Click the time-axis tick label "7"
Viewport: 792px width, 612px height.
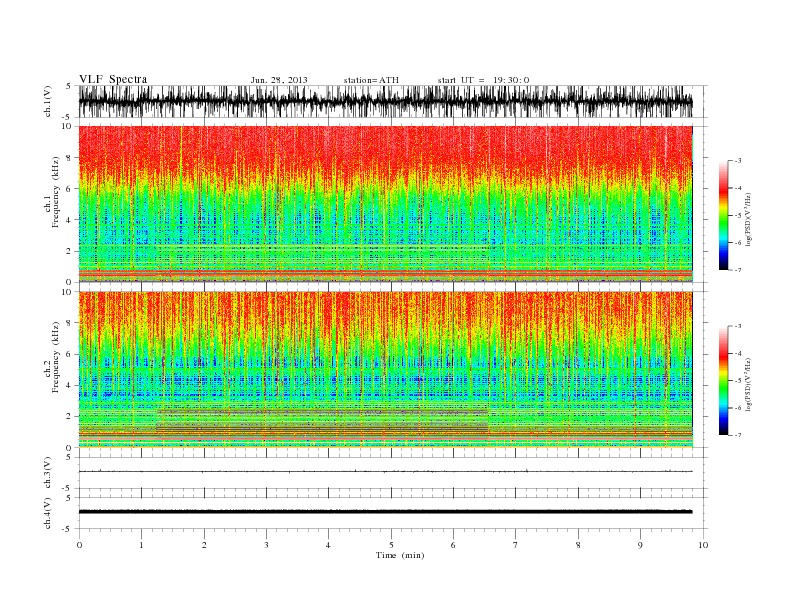[x=516, y=545]
